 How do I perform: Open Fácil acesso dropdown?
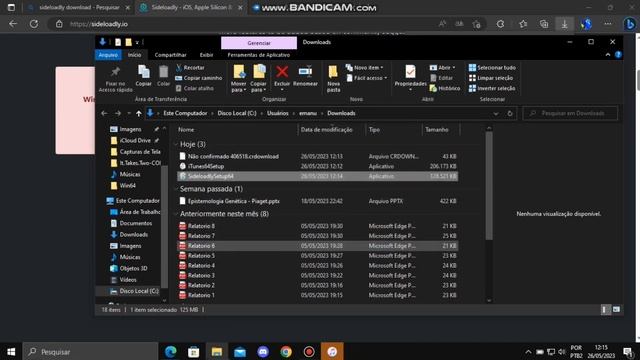tap(367, 78)
